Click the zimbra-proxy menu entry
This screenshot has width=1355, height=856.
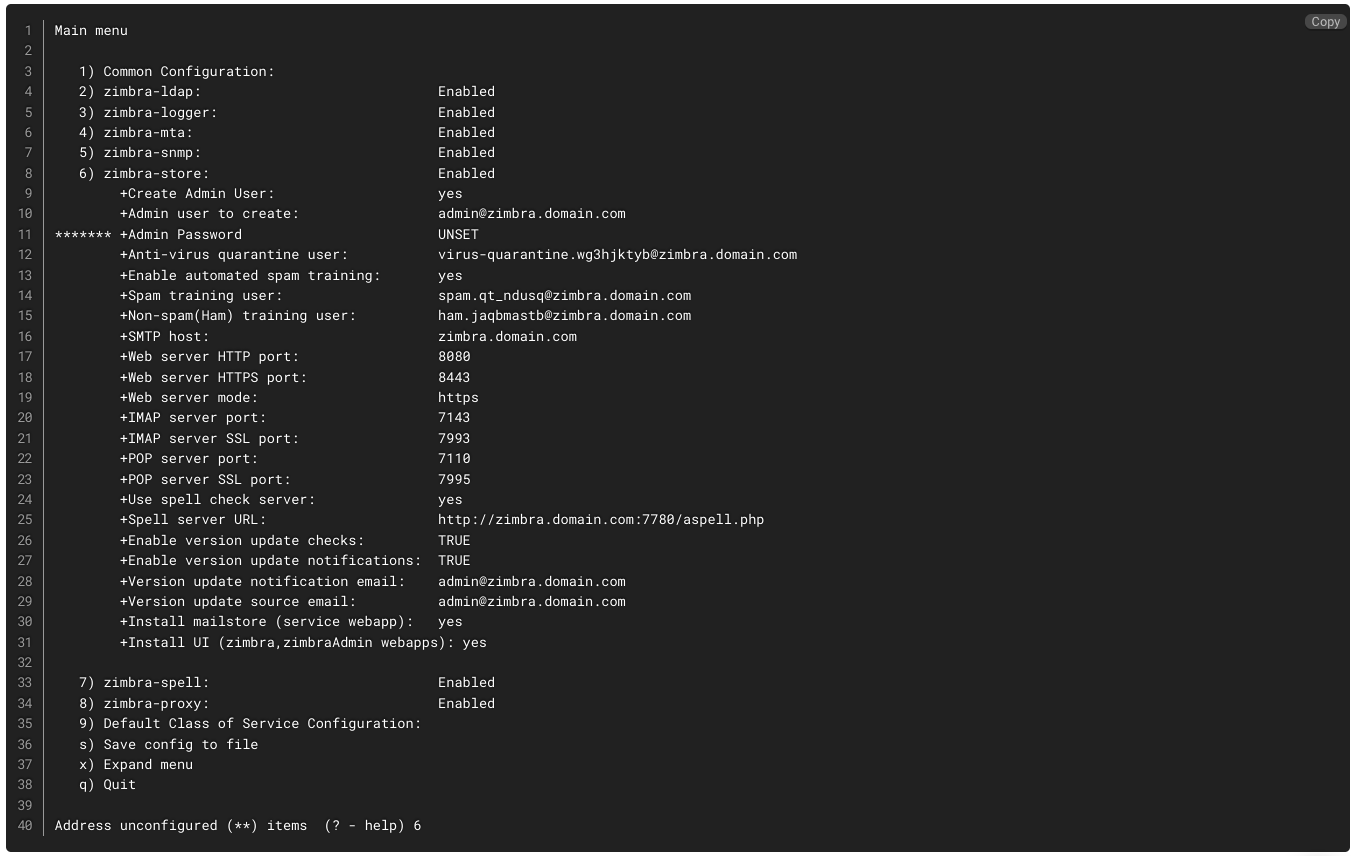(x=144, y=703)
